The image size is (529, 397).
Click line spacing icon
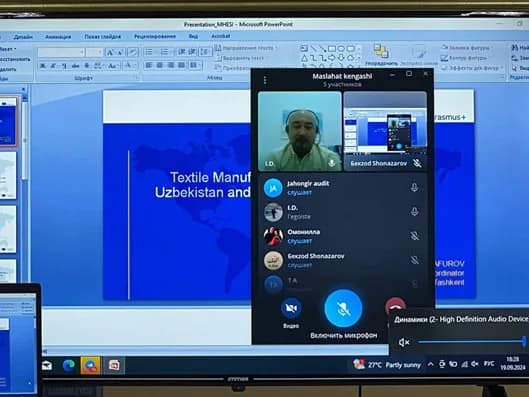(204, 52)
